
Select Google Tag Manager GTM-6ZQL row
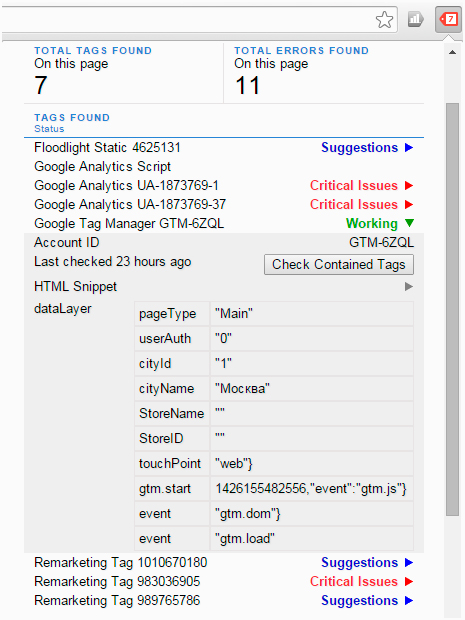[224, 224]
